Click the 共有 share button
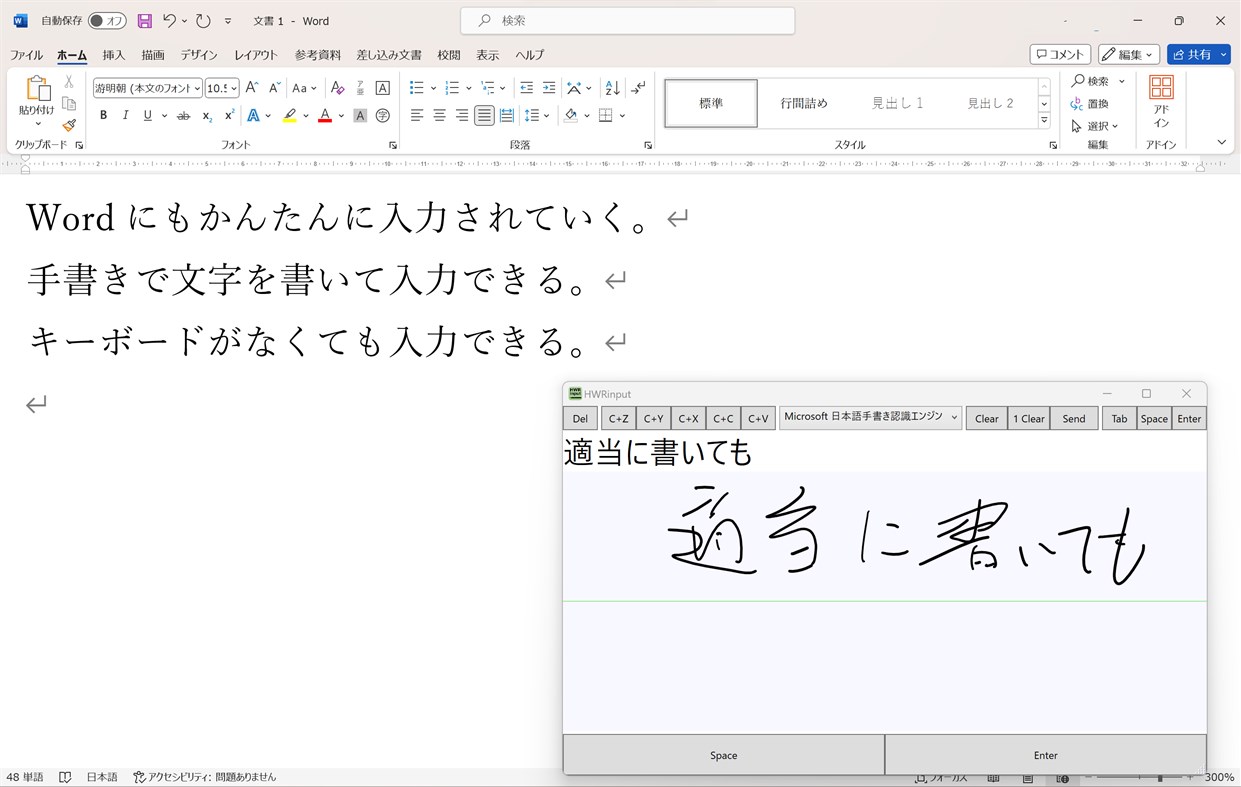The image size is (1241, 787). point(1198,54)
